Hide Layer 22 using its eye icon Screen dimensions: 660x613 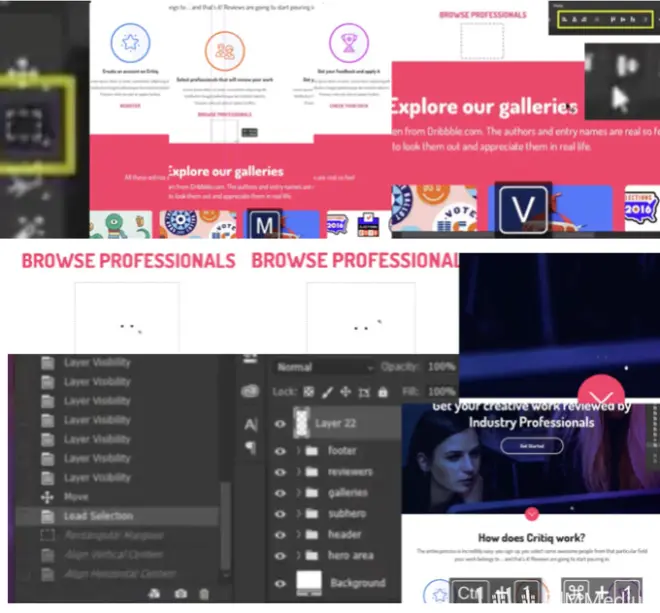click(x=280, y=424)
